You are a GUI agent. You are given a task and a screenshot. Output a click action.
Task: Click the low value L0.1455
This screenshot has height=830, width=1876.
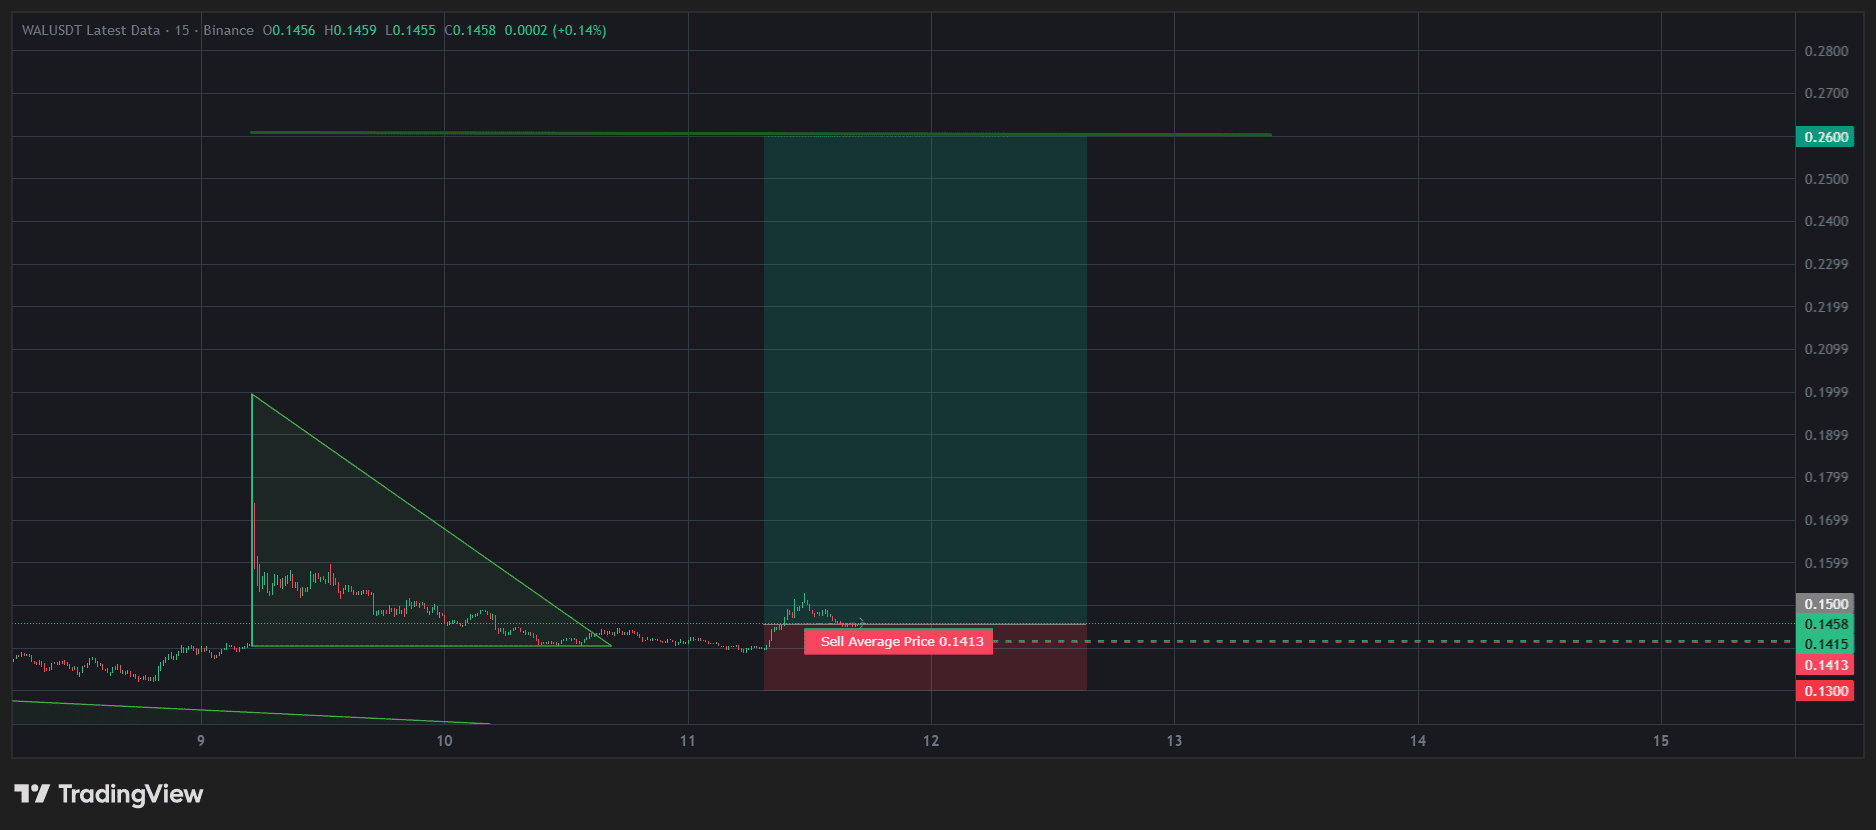[x=410, y=30]
